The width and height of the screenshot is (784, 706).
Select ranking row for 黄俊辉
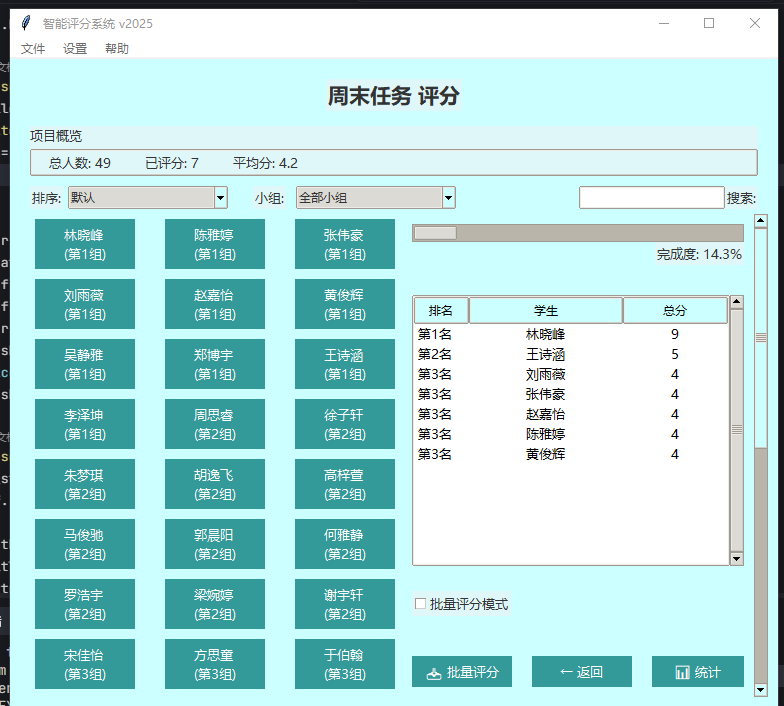pos(571,454)
